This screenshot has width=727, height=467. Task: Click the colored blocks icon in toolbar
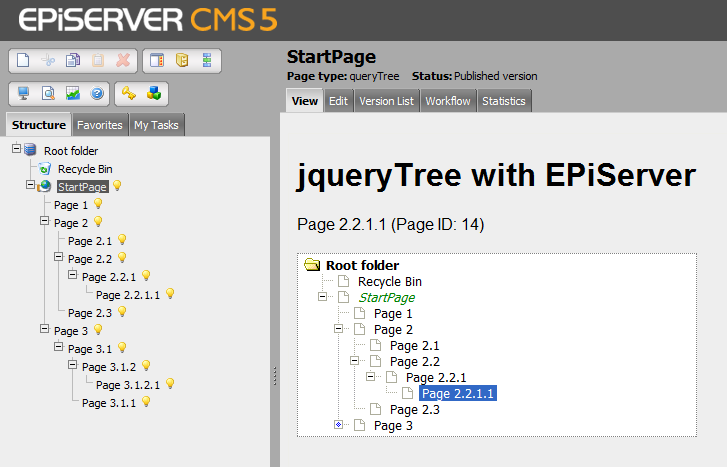[155, 93]
